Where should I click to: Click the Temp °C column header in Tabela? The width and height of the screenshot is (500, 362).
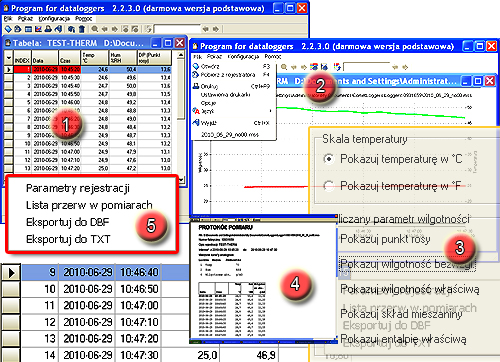95,58
